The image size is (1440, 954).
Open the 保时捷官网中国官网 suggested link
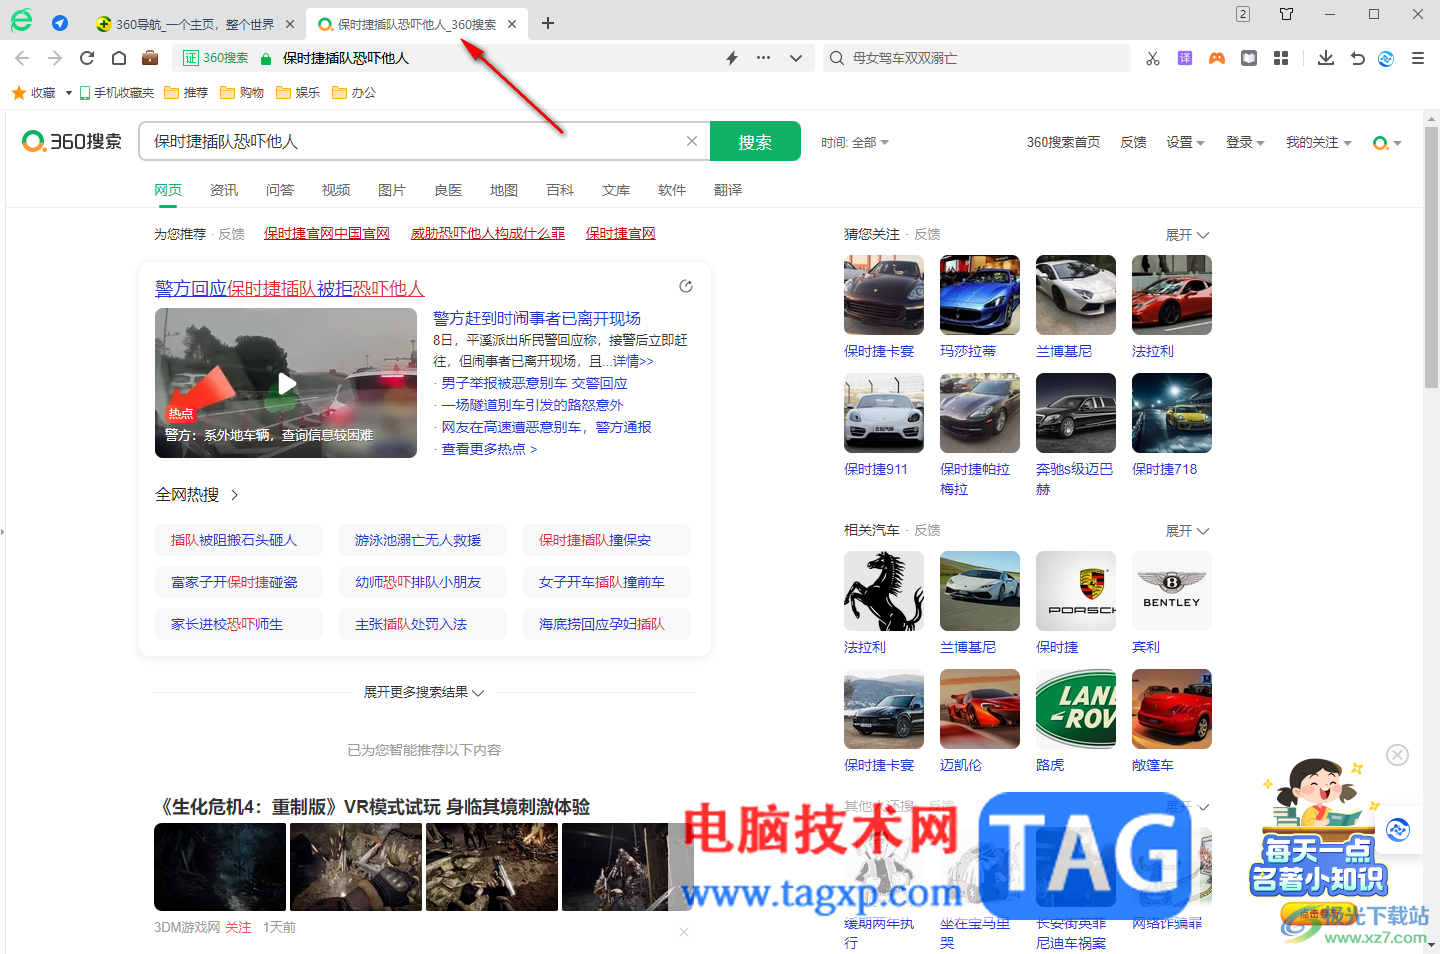[x=327, y=233]
